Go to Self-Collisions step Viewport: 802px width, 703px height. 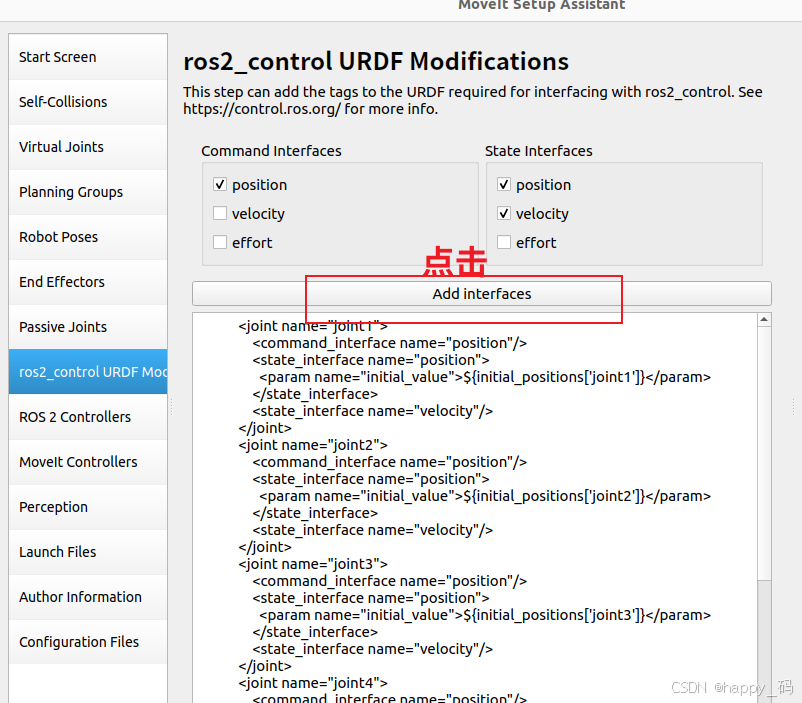click(x=88, y=102)
